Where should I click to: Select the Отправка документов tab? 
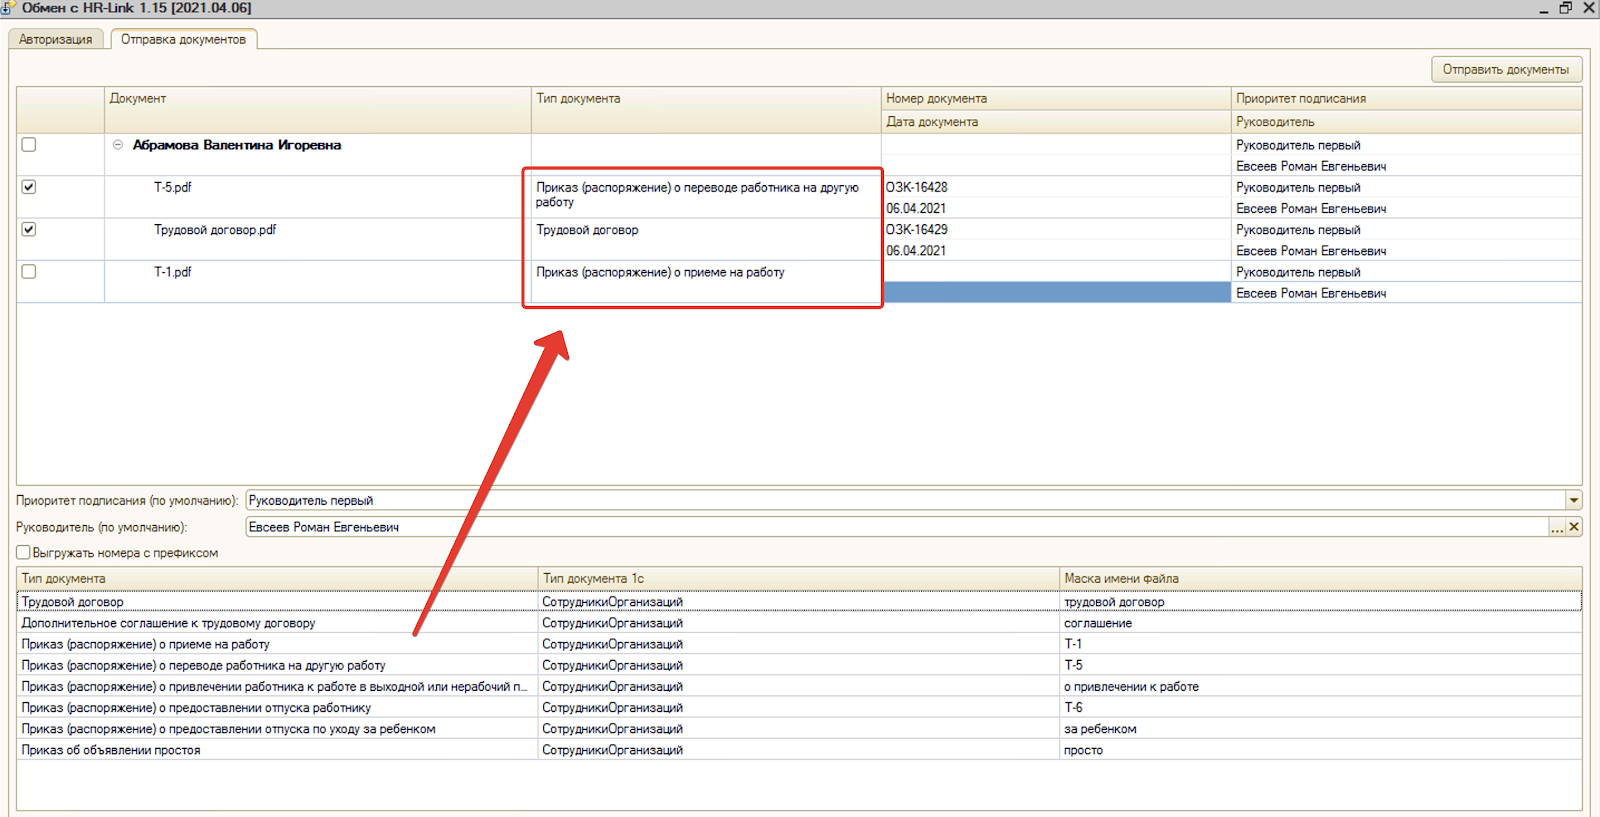coord(184,39)
